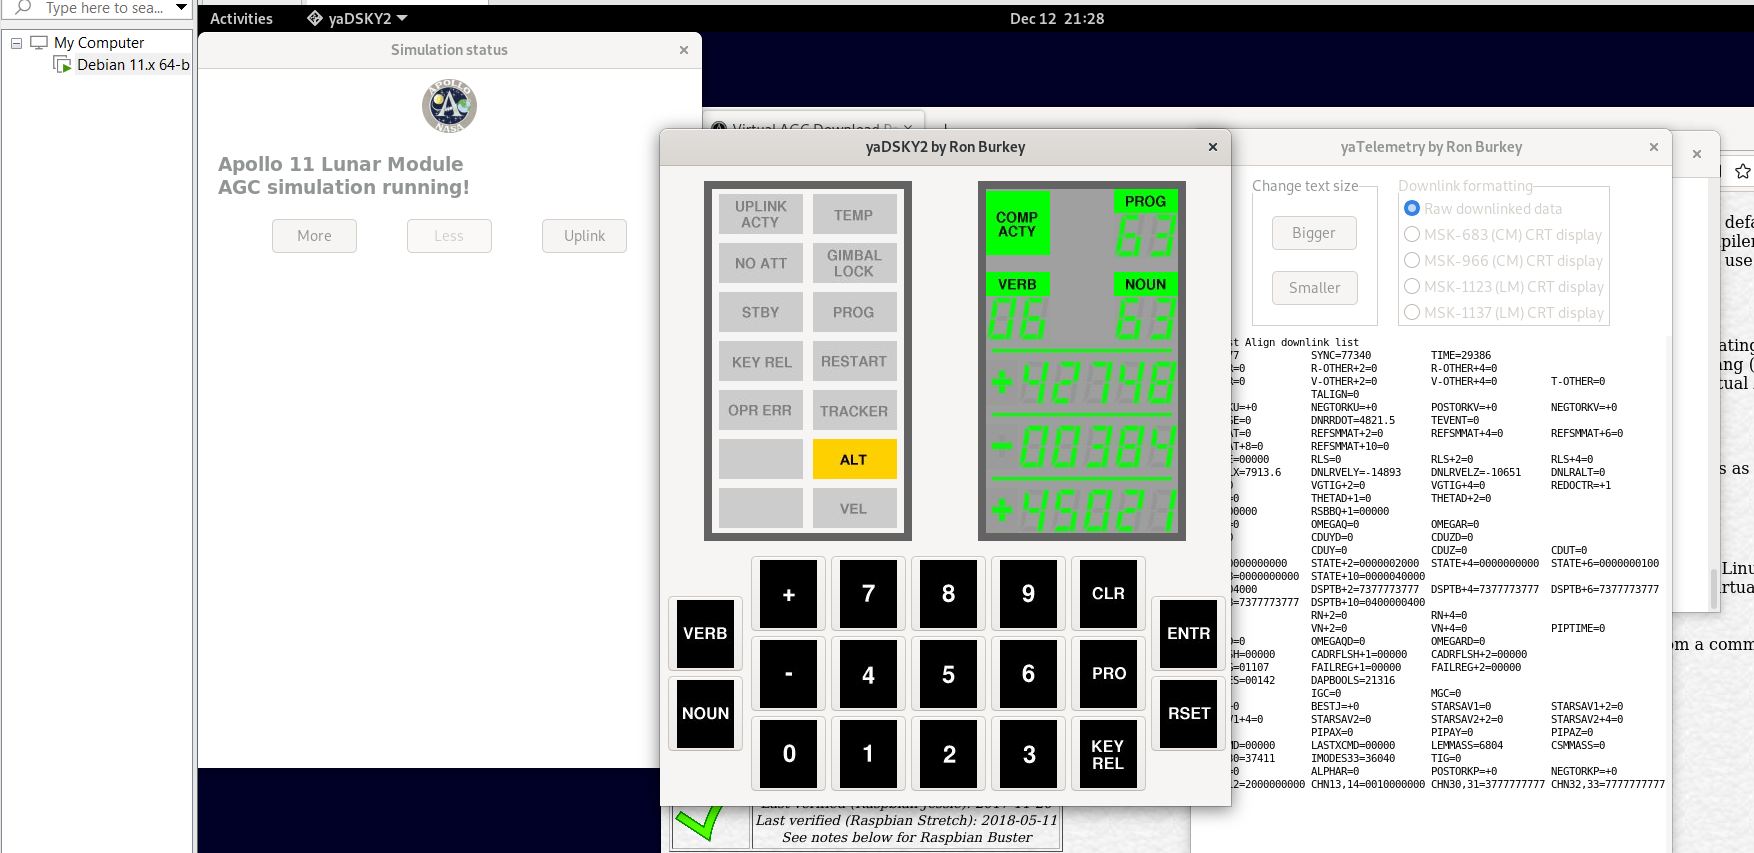Click the UPLINK ACTY indicator lamp
The height and width of the screenshot is (853, 1754).
pos(761,214)
